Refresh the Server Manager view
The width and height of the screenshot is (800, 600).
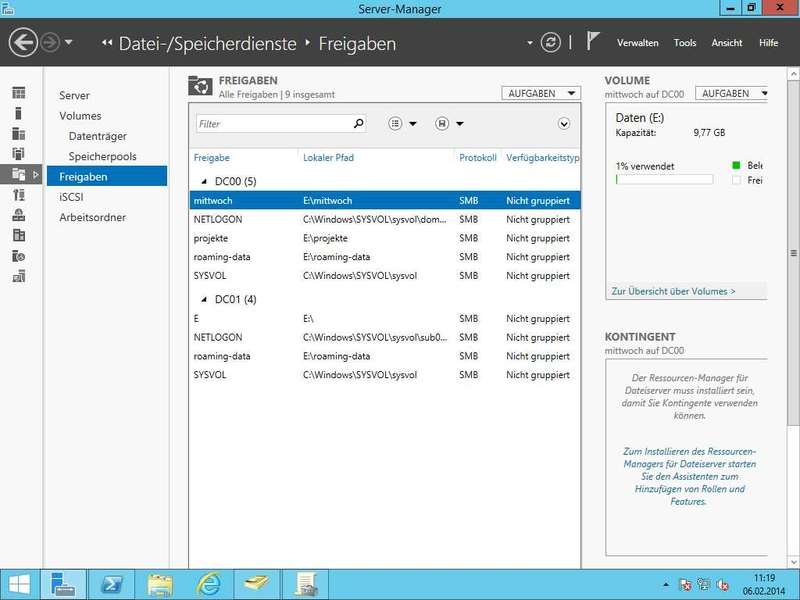(x=550, y=43)
